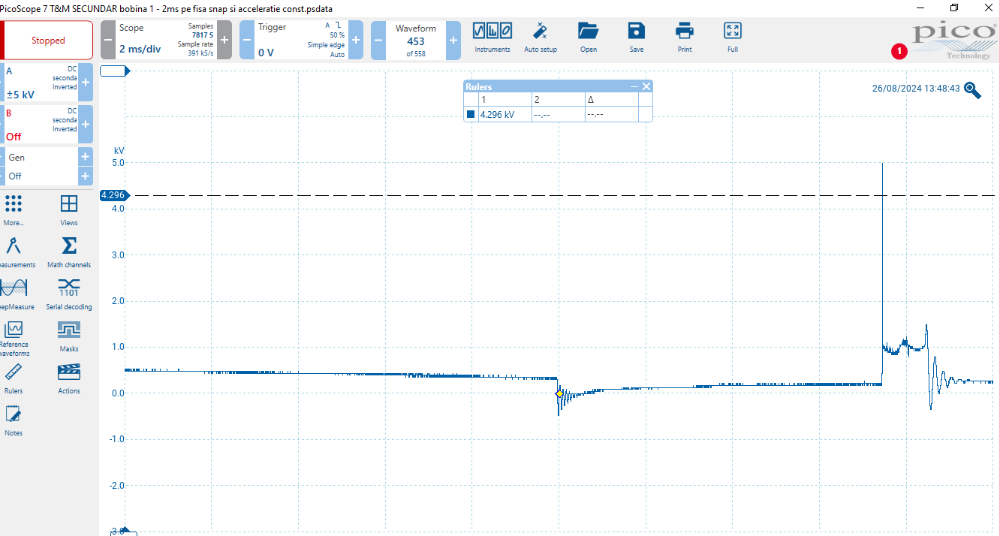
Task: Open More tools menu
Action: [13, 209]
